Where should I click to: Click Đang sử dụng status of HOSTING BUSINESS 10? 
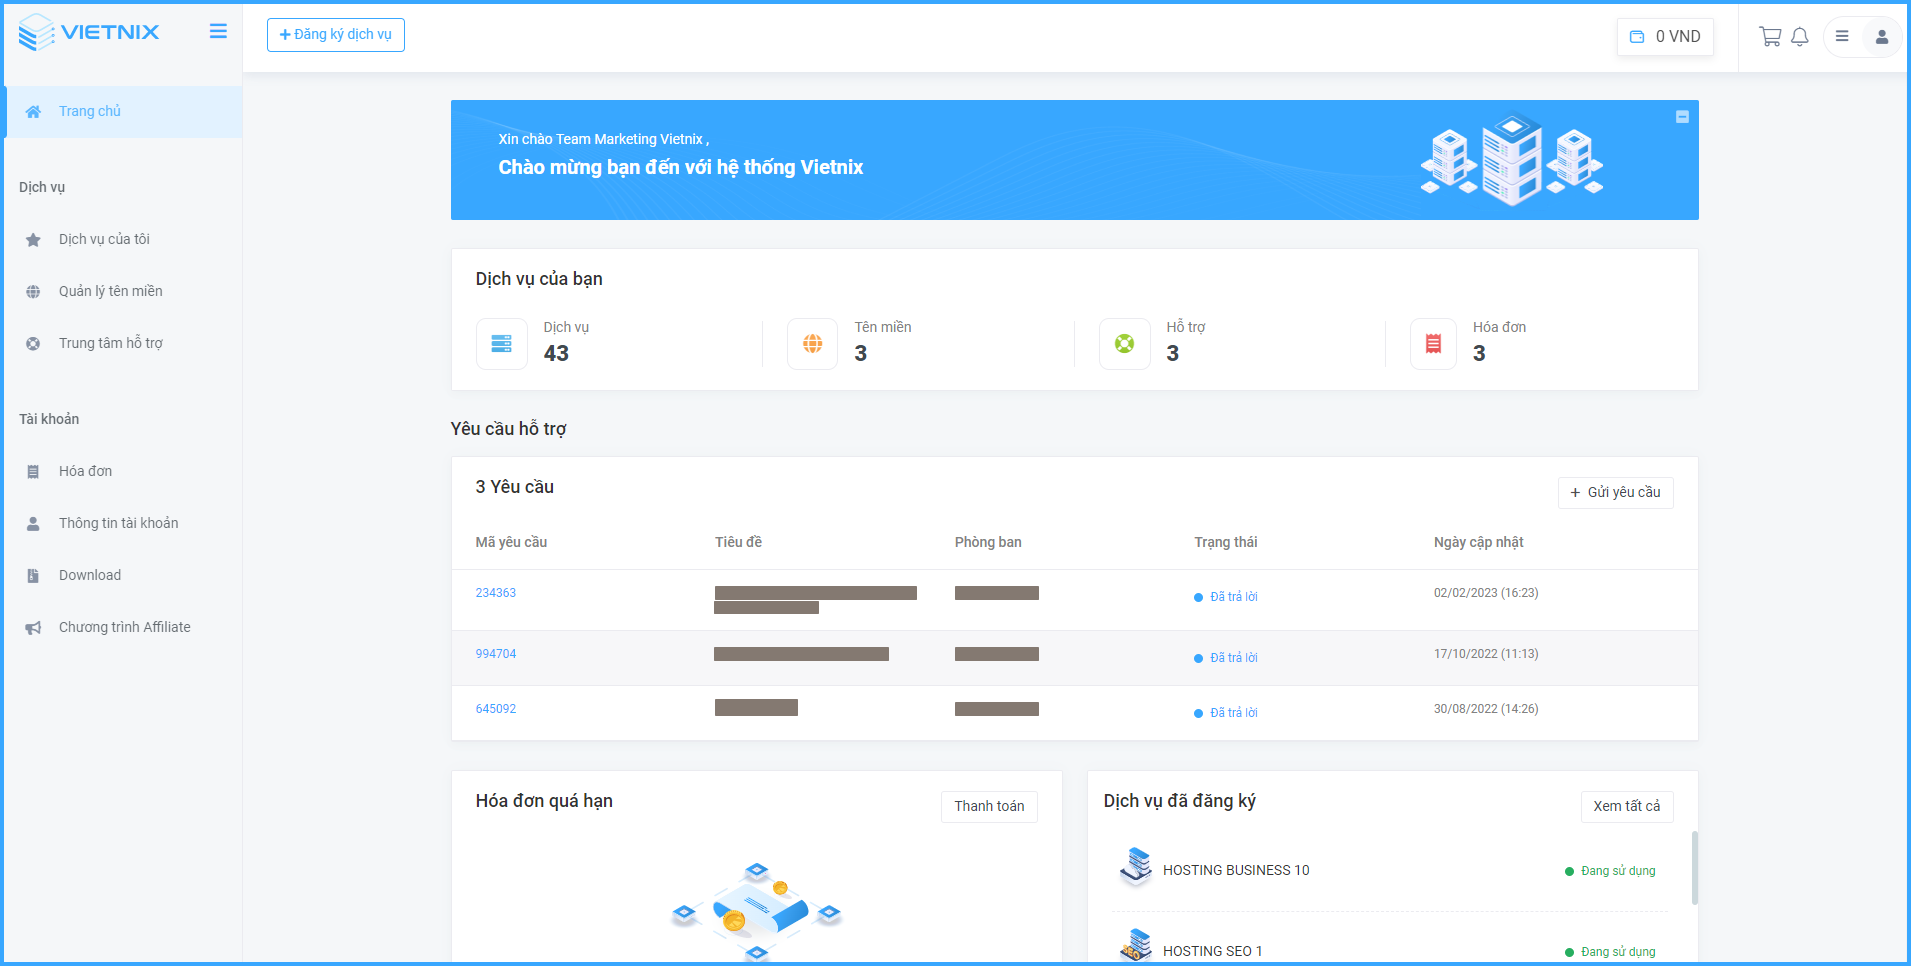click(1610, 871)
